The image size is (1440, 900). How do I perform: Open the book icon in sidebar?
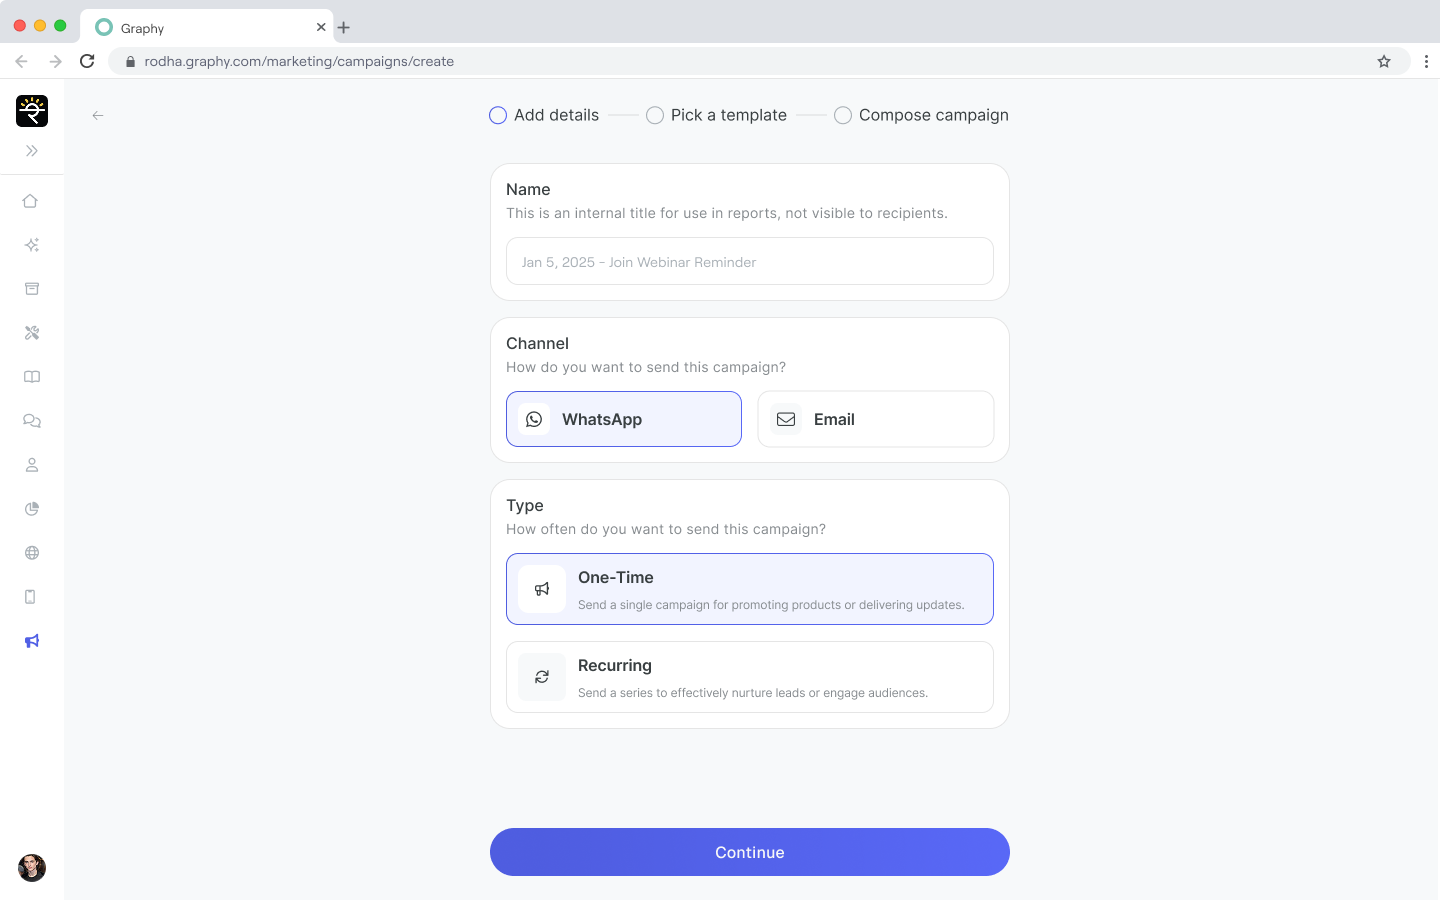[x=31, y=377]
